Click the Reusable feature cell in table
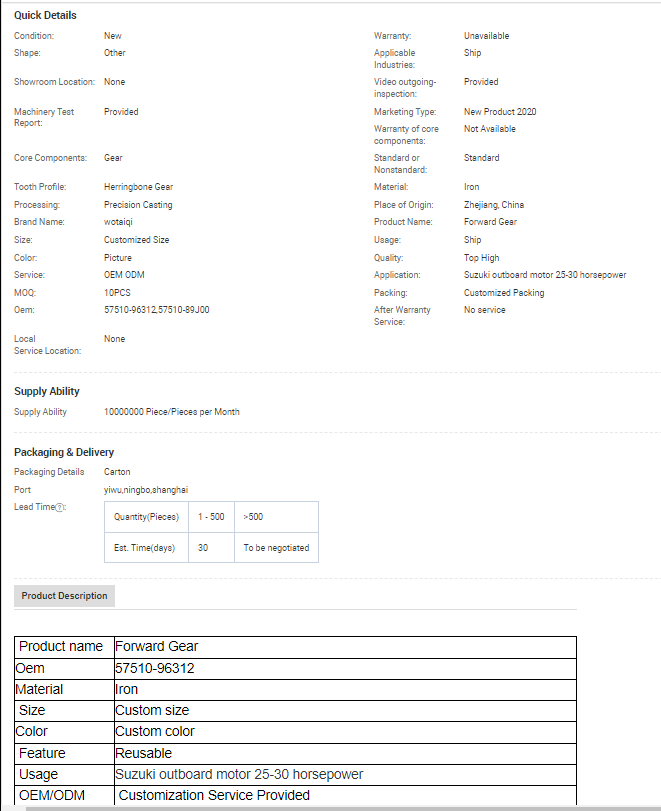 [143, 753]
